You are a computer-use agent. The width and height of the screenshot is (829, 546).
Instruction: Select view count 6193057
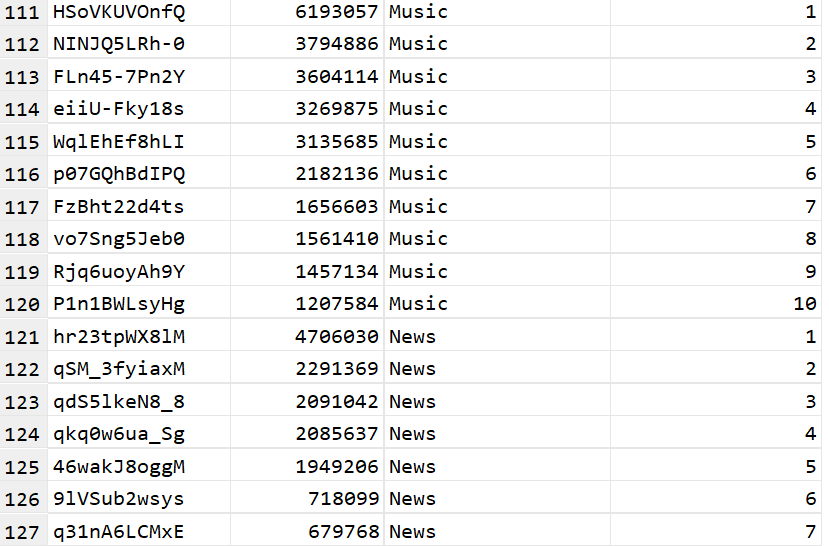[x=307, y=12]
